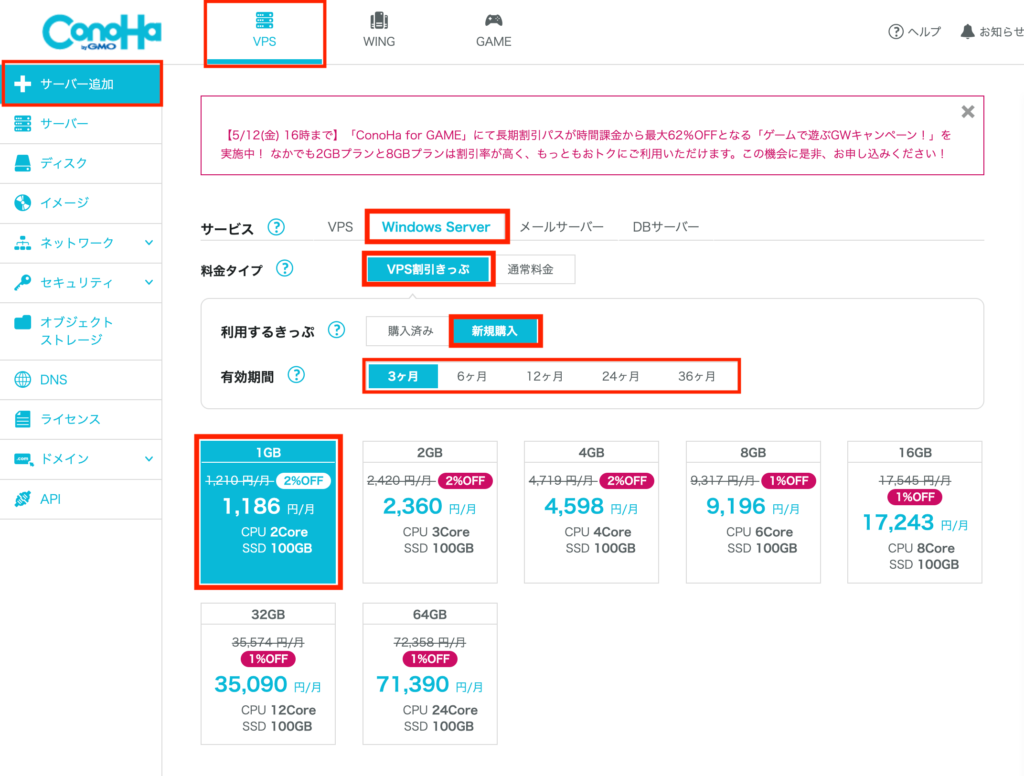Open DNS in the sidebar
Image resolution: width=1024 pixels, height=776 pixels.
coord(81,380)
